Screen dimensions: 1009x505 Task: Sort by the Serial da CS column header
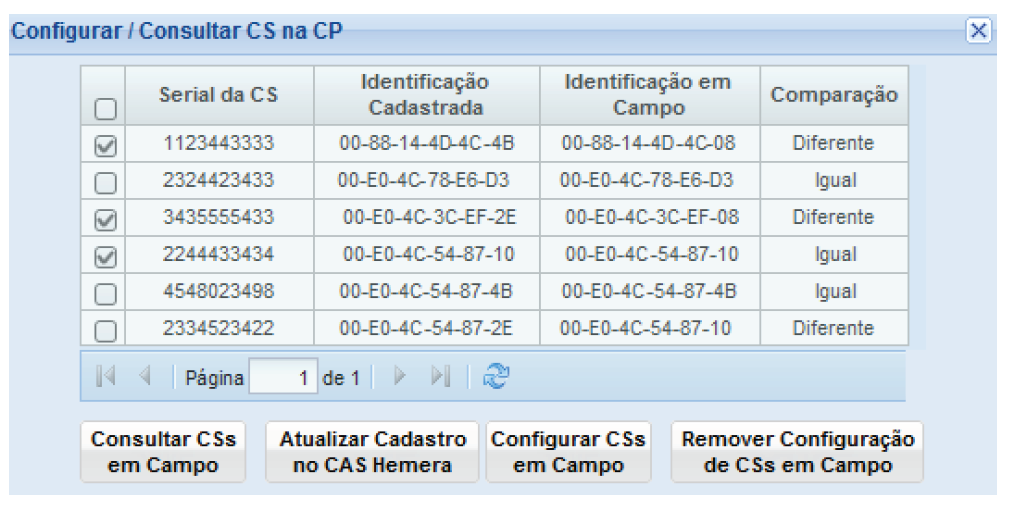pyautogui.click(x=218, y=95)
